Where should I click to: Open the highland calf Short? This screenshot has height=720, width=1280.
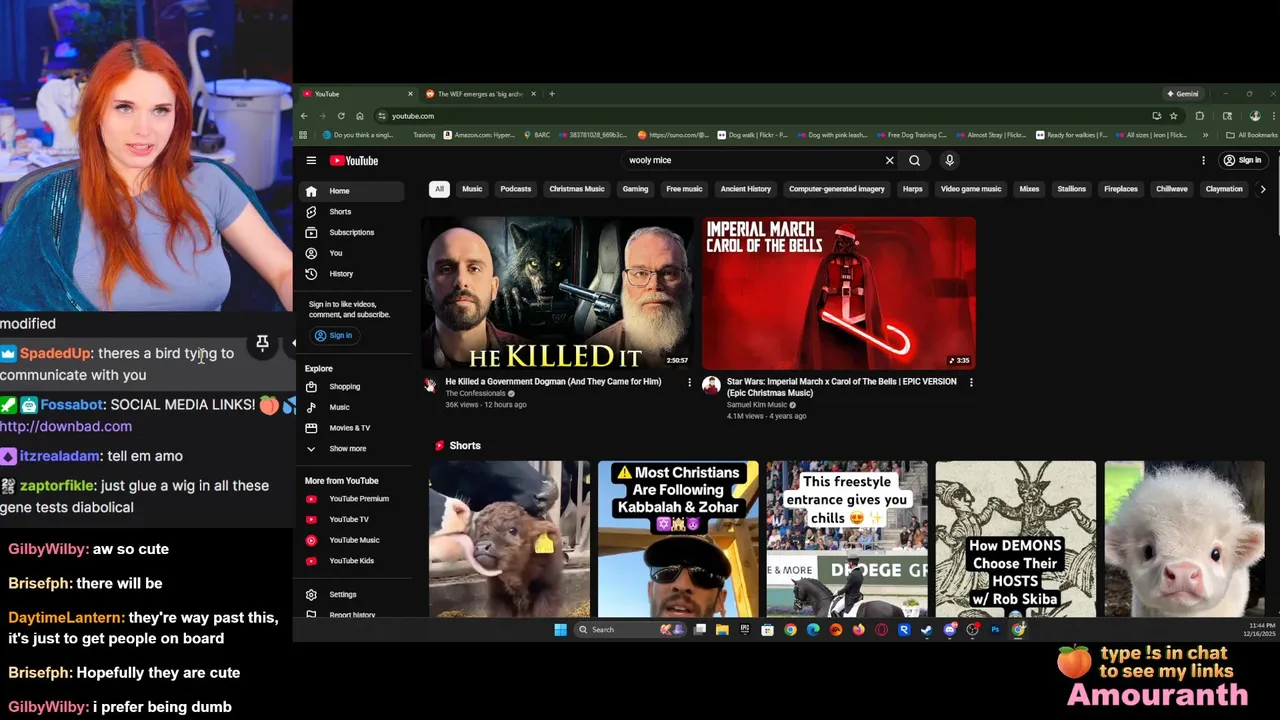pyautogui.click(x=509, y=539)
